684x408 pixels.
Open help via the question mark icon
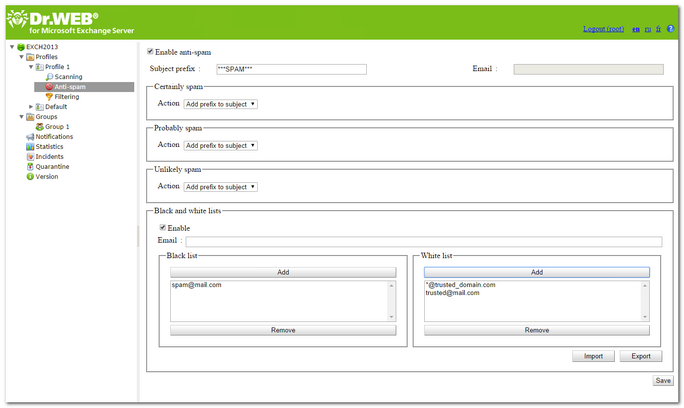point(670,29)
